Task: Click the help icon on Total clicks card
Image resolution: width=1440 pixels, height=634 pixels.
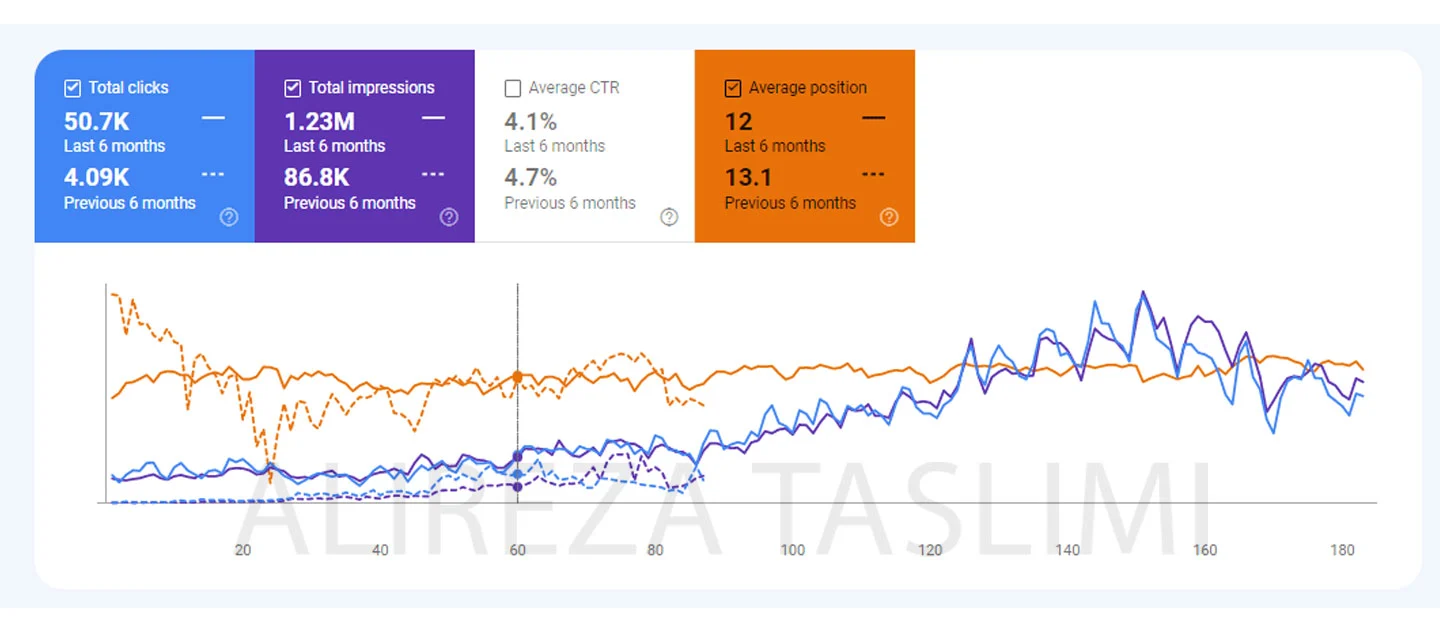Action: point(229,217)
